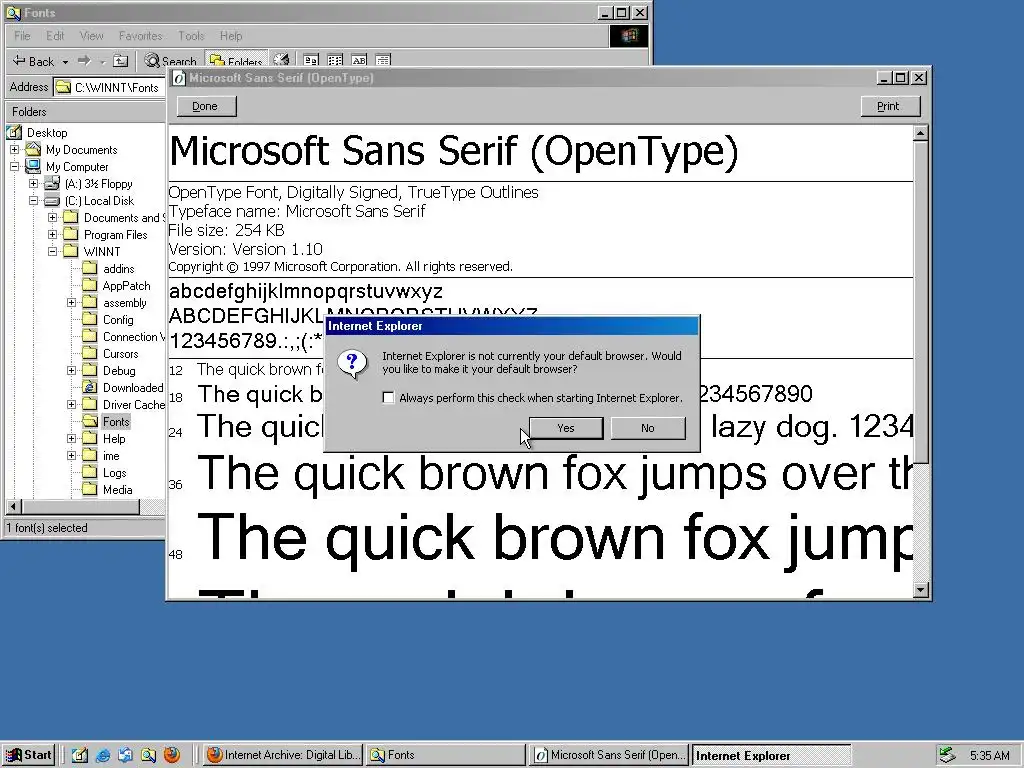Collapse My Computer tree node
The height and width of the screenshot is (768, 1024).
[15, 167]
